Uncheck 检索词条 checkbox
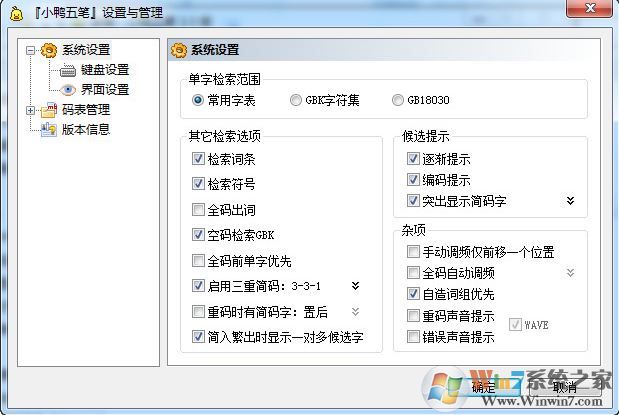The width and height of the screenshot is (619, 415). coord(198,159)
